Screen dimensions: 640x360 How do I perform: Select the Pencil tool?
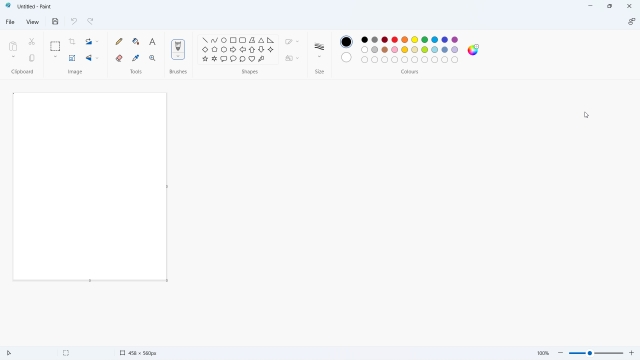pos(119,42)
